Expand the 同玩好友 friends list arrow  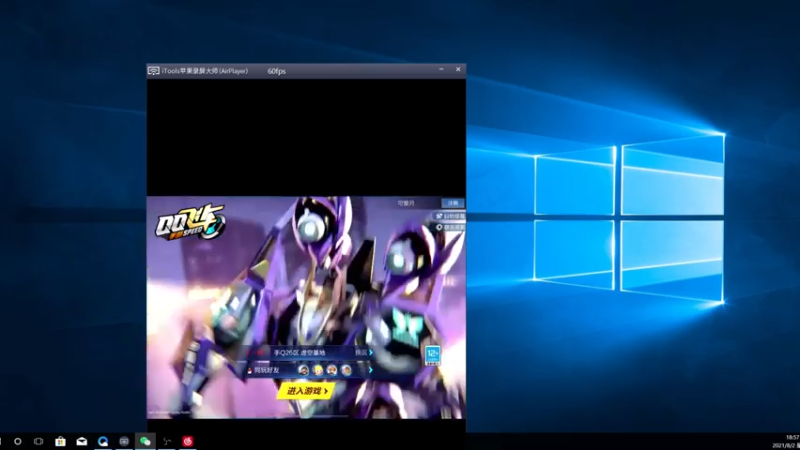370,370
